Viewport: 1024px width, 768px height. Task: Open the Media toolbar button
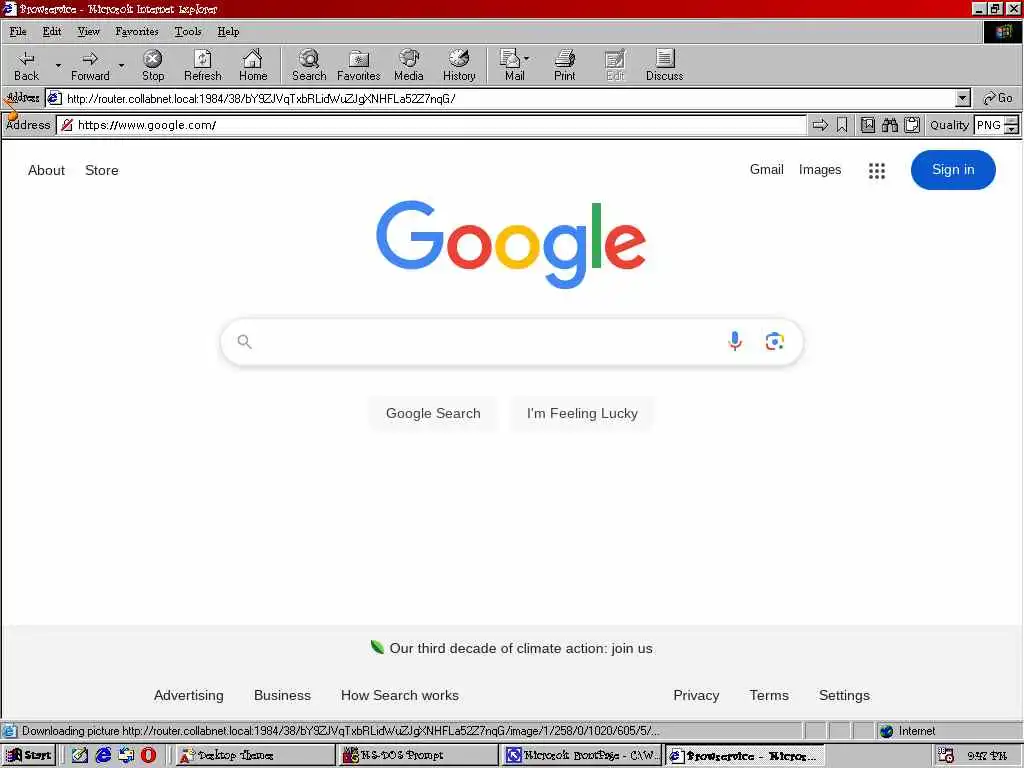[409, 65]
